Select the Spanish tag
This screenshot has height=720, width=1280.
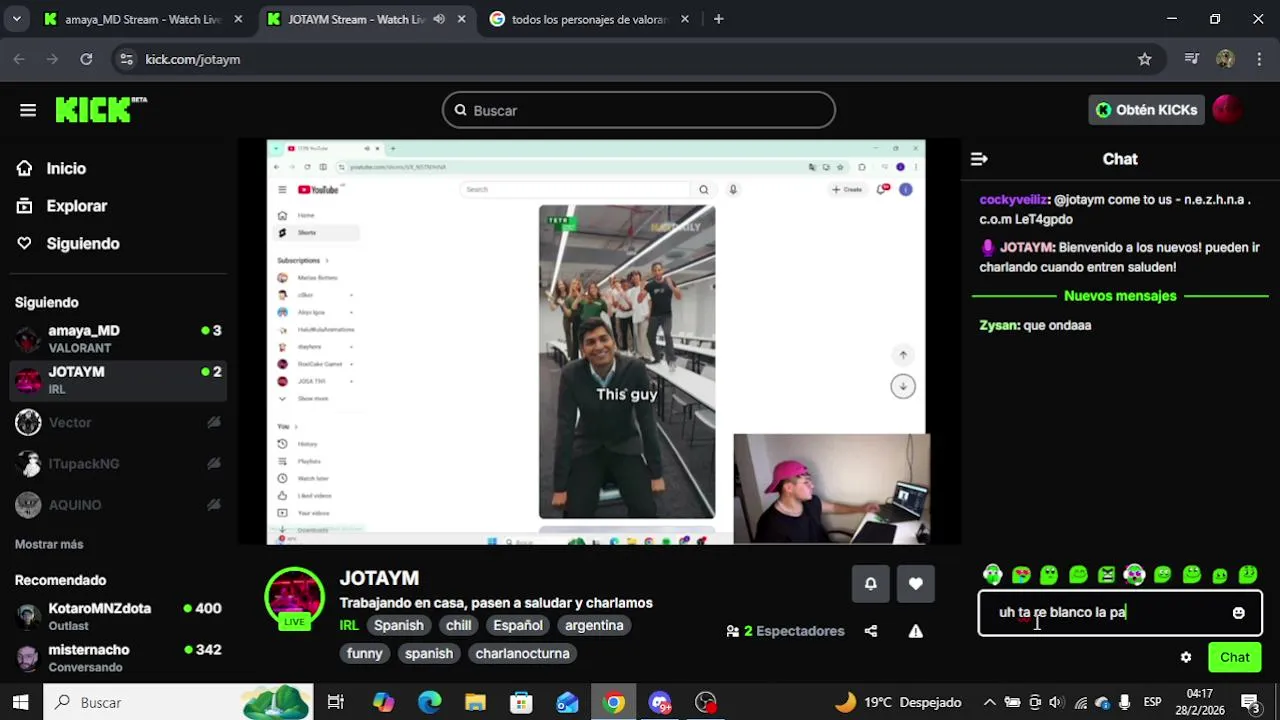tap(399, 626)
